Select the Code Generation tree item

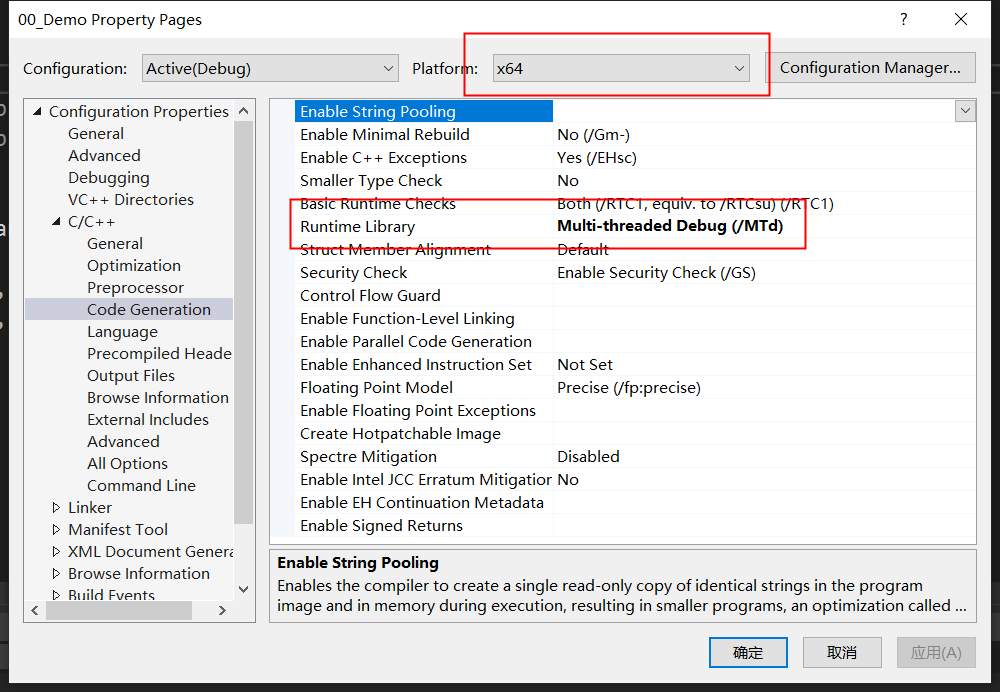pos(149,309)
